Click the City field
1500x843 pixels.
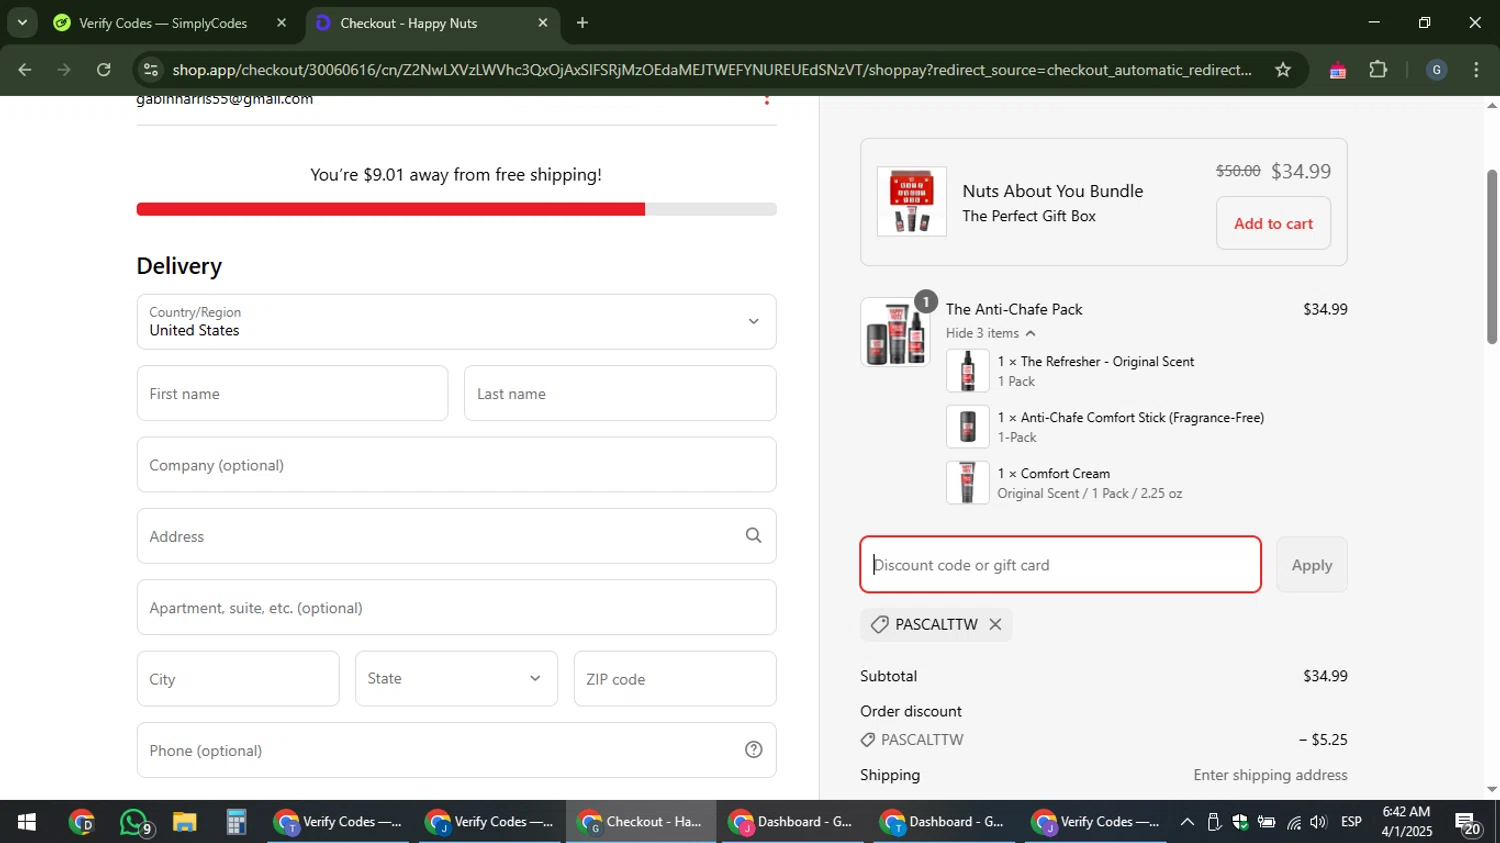238,679
